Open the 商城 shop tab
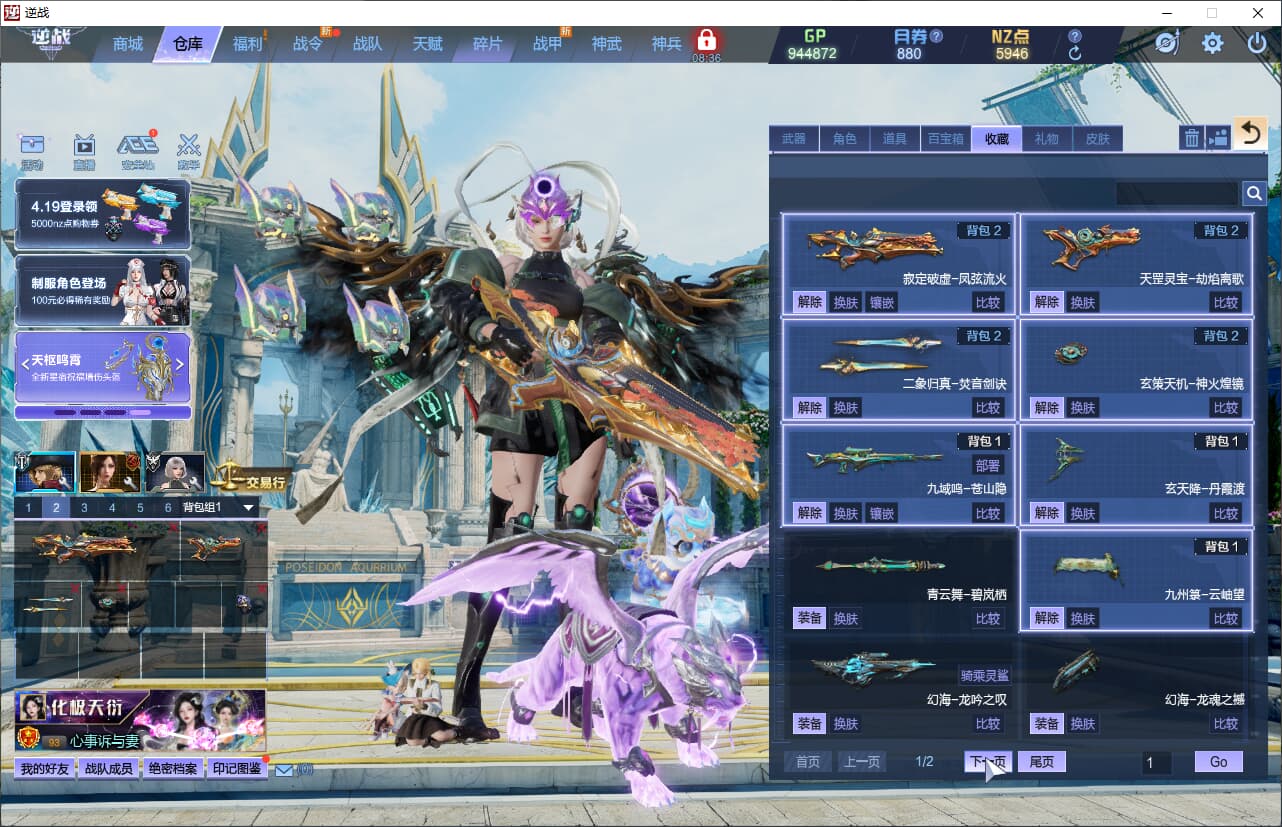 point(128,44)
